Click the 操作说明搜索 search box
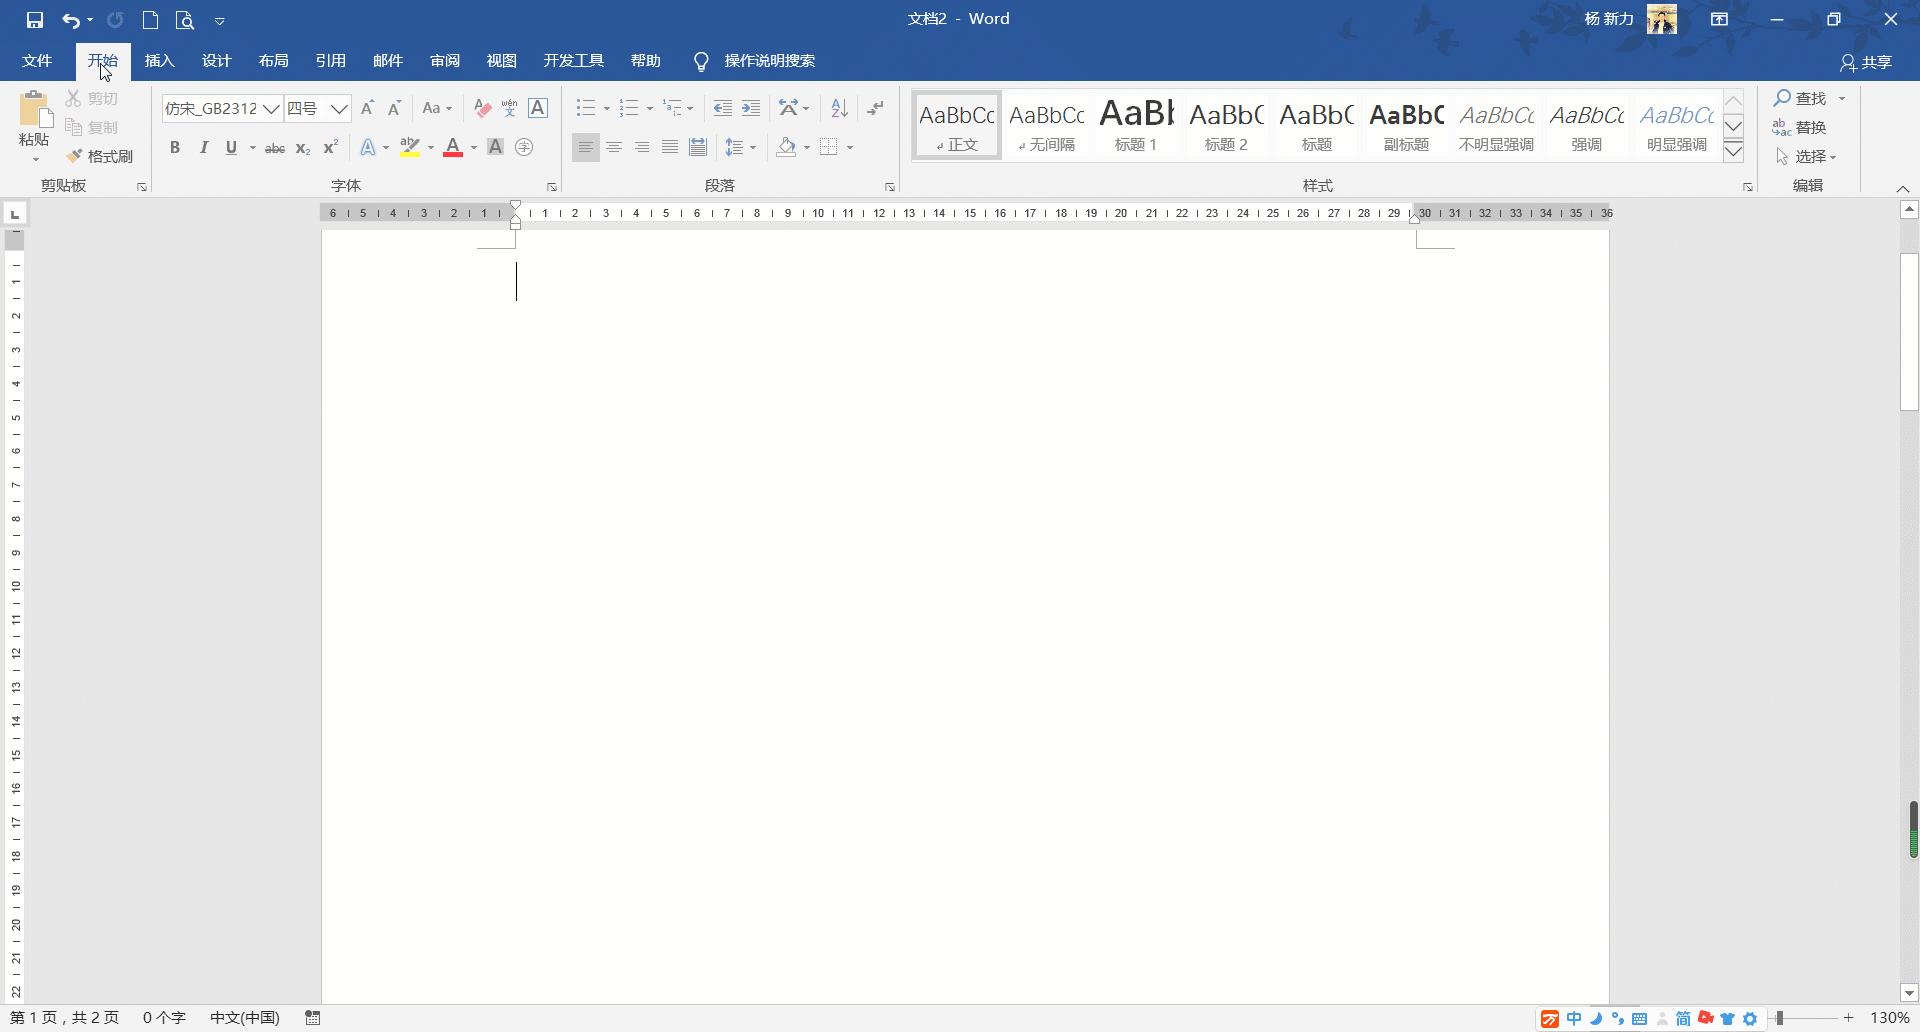Viewport: 1920px width, 1032px height. coord(769,61)
